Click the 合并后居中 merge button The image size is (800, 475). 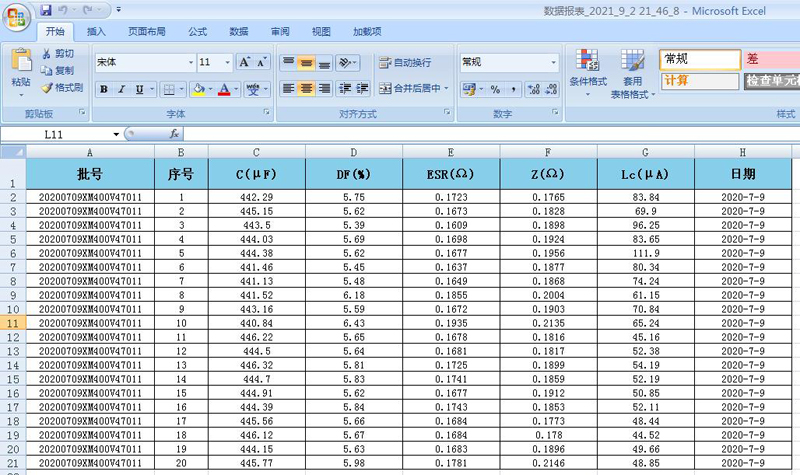coord(411,89)
